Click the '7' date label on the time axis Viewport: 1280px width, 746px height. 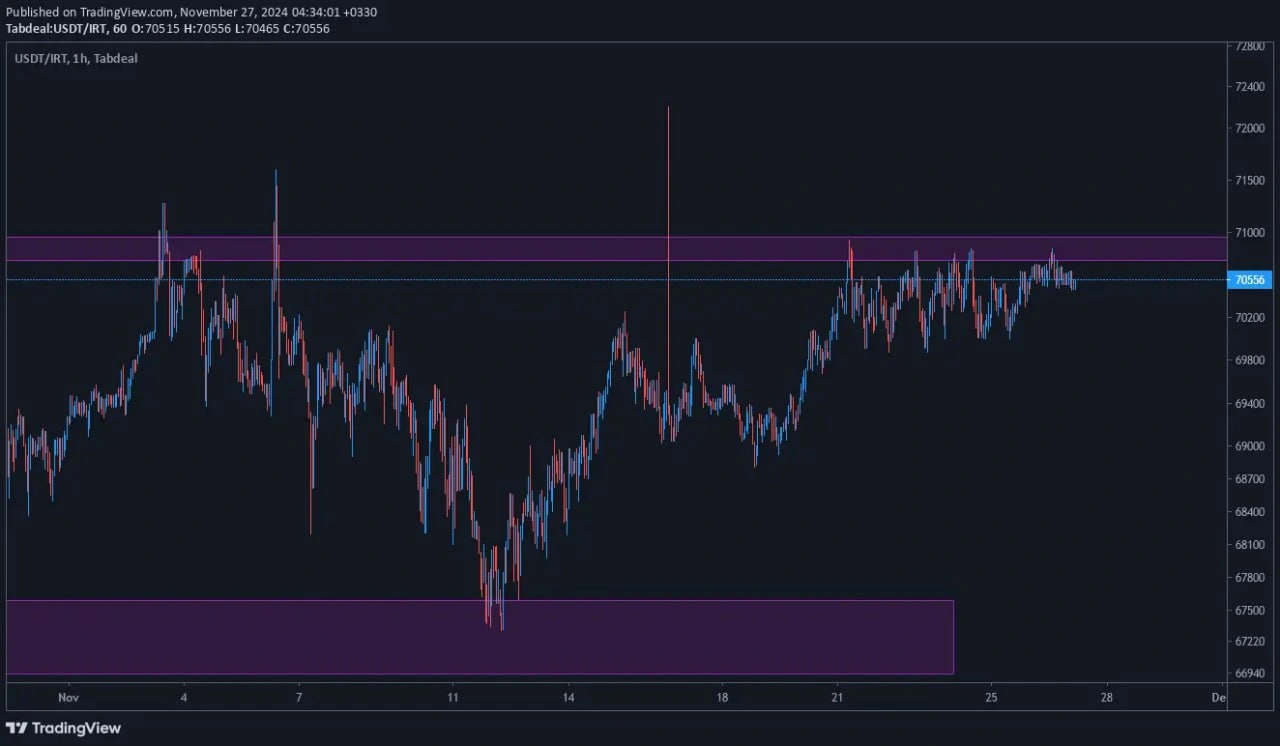299,697
